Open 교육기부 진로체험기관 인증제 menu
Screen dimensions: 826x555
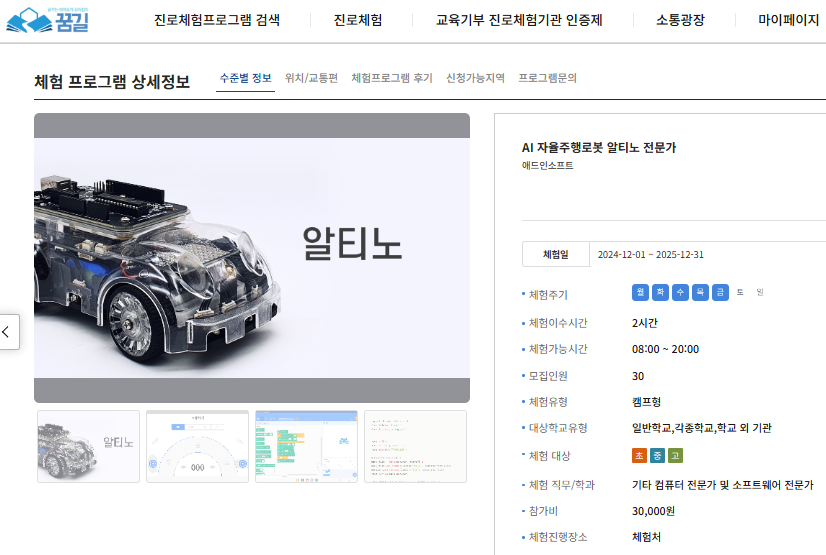pyautogui.click(x=519, y=21)
